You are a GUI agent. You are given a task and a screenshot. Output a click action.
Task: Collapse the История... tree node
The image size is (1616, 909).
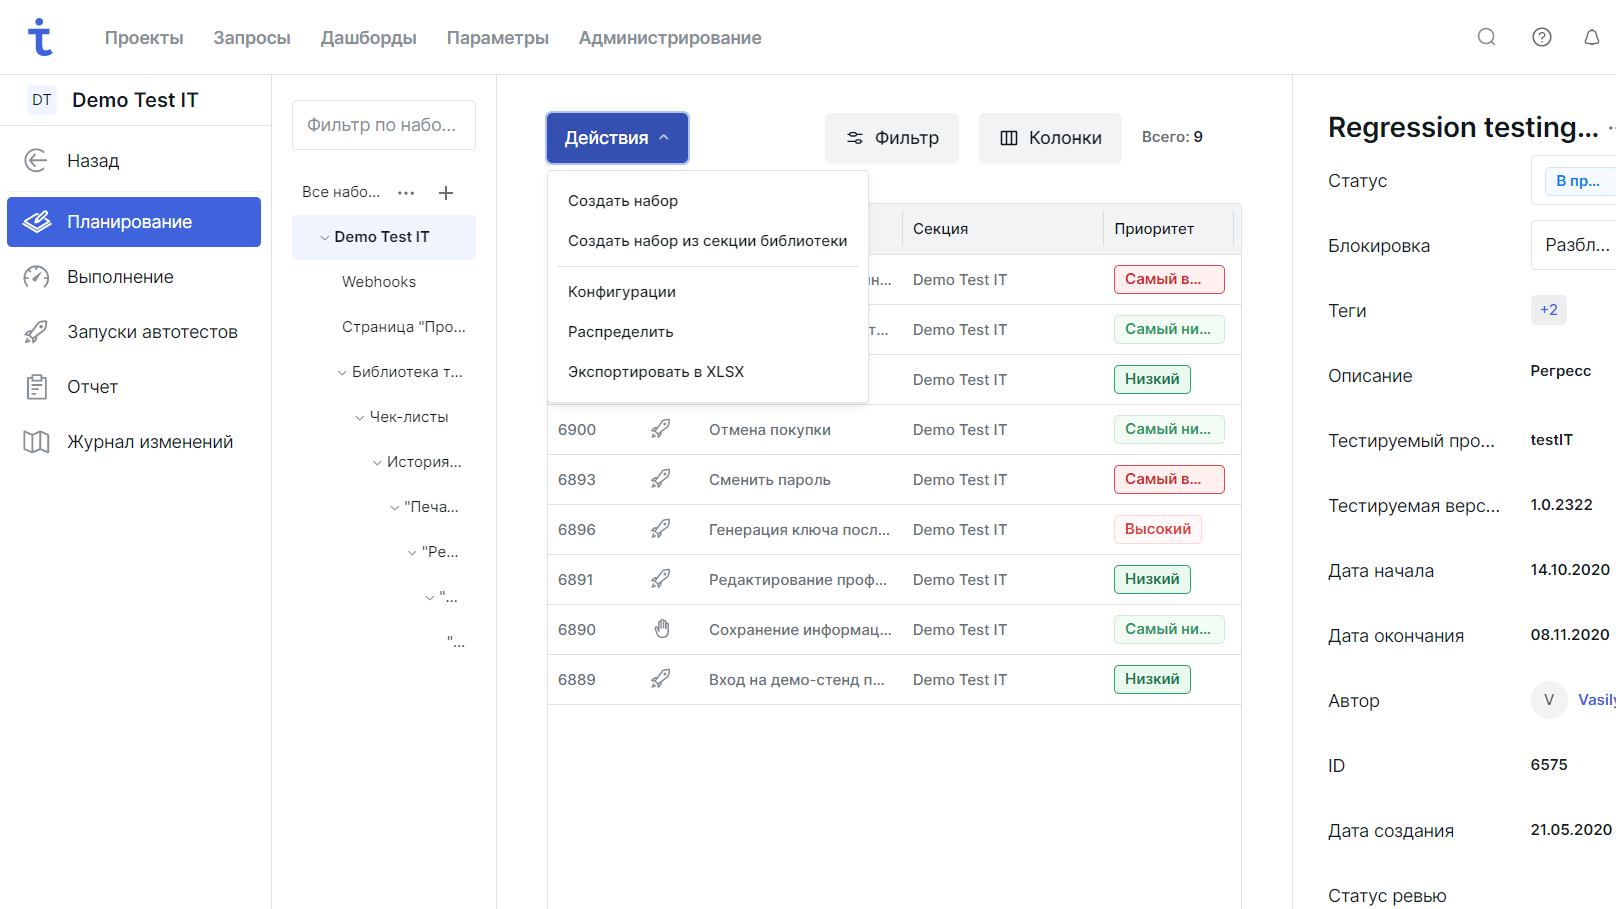point(377,463)
